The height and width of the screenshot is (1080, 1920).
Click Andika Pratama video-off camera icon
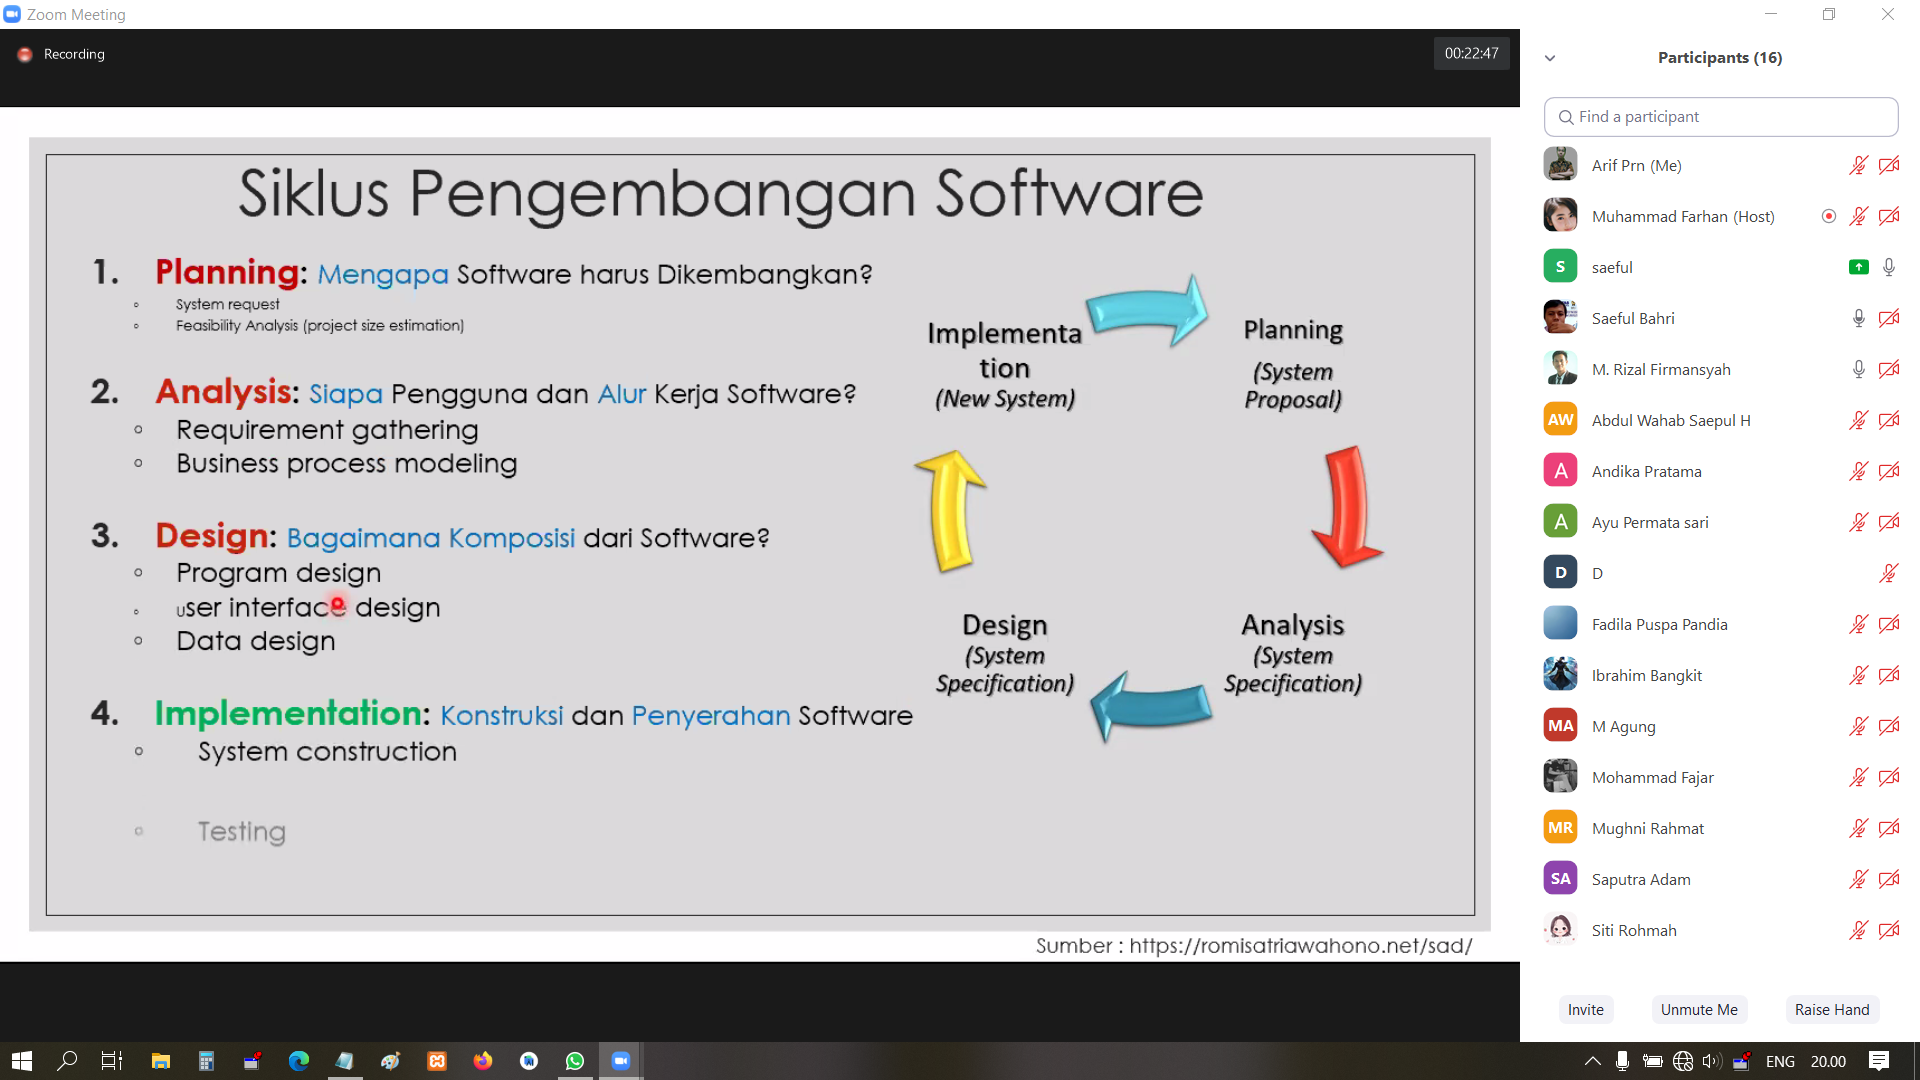click(1889, 471)
